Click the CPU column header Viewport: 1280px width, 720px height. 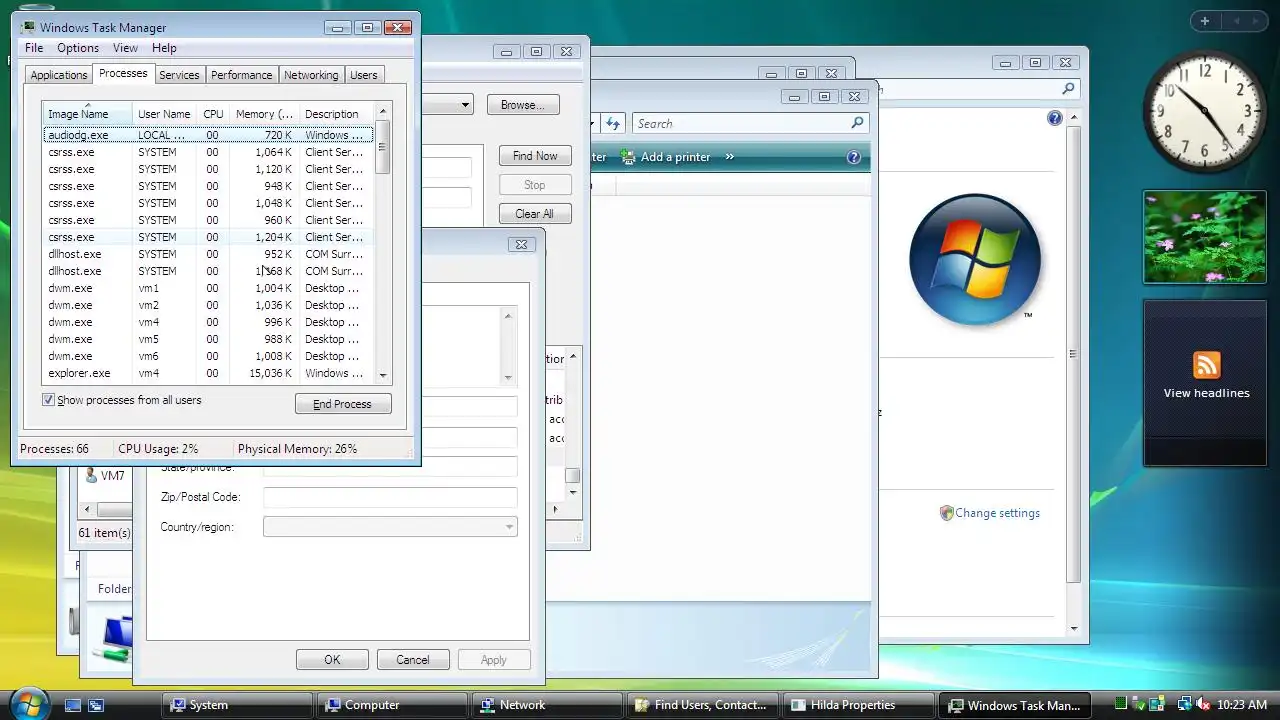point(213,114)
